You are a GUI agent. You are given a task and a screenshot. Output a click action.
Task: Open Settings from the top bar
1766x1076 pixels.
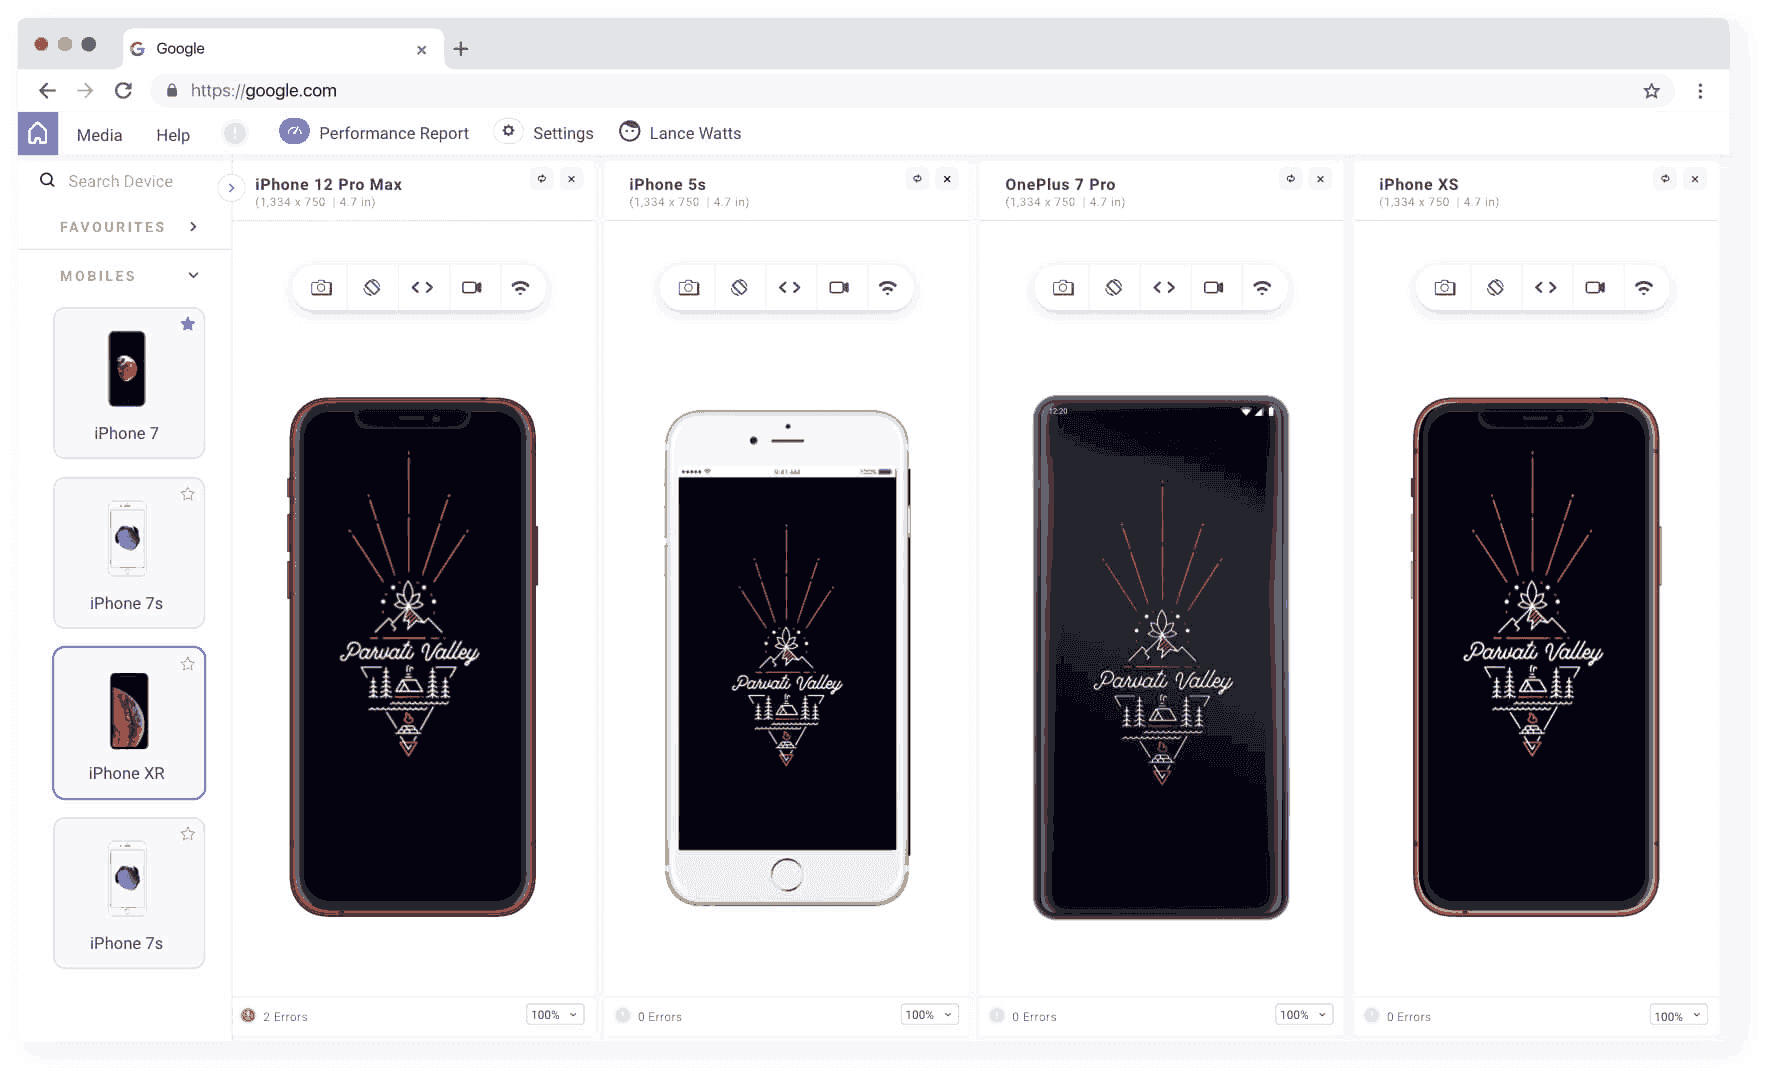(544, 132)
